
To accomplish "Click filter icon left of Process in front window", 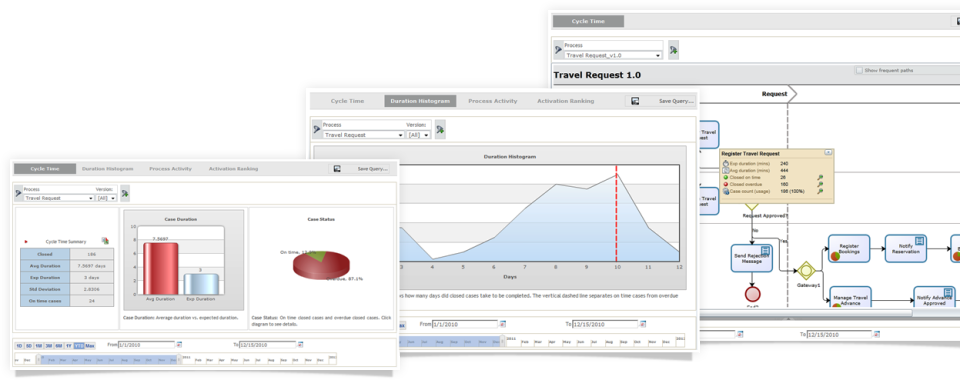I will 18,193.
